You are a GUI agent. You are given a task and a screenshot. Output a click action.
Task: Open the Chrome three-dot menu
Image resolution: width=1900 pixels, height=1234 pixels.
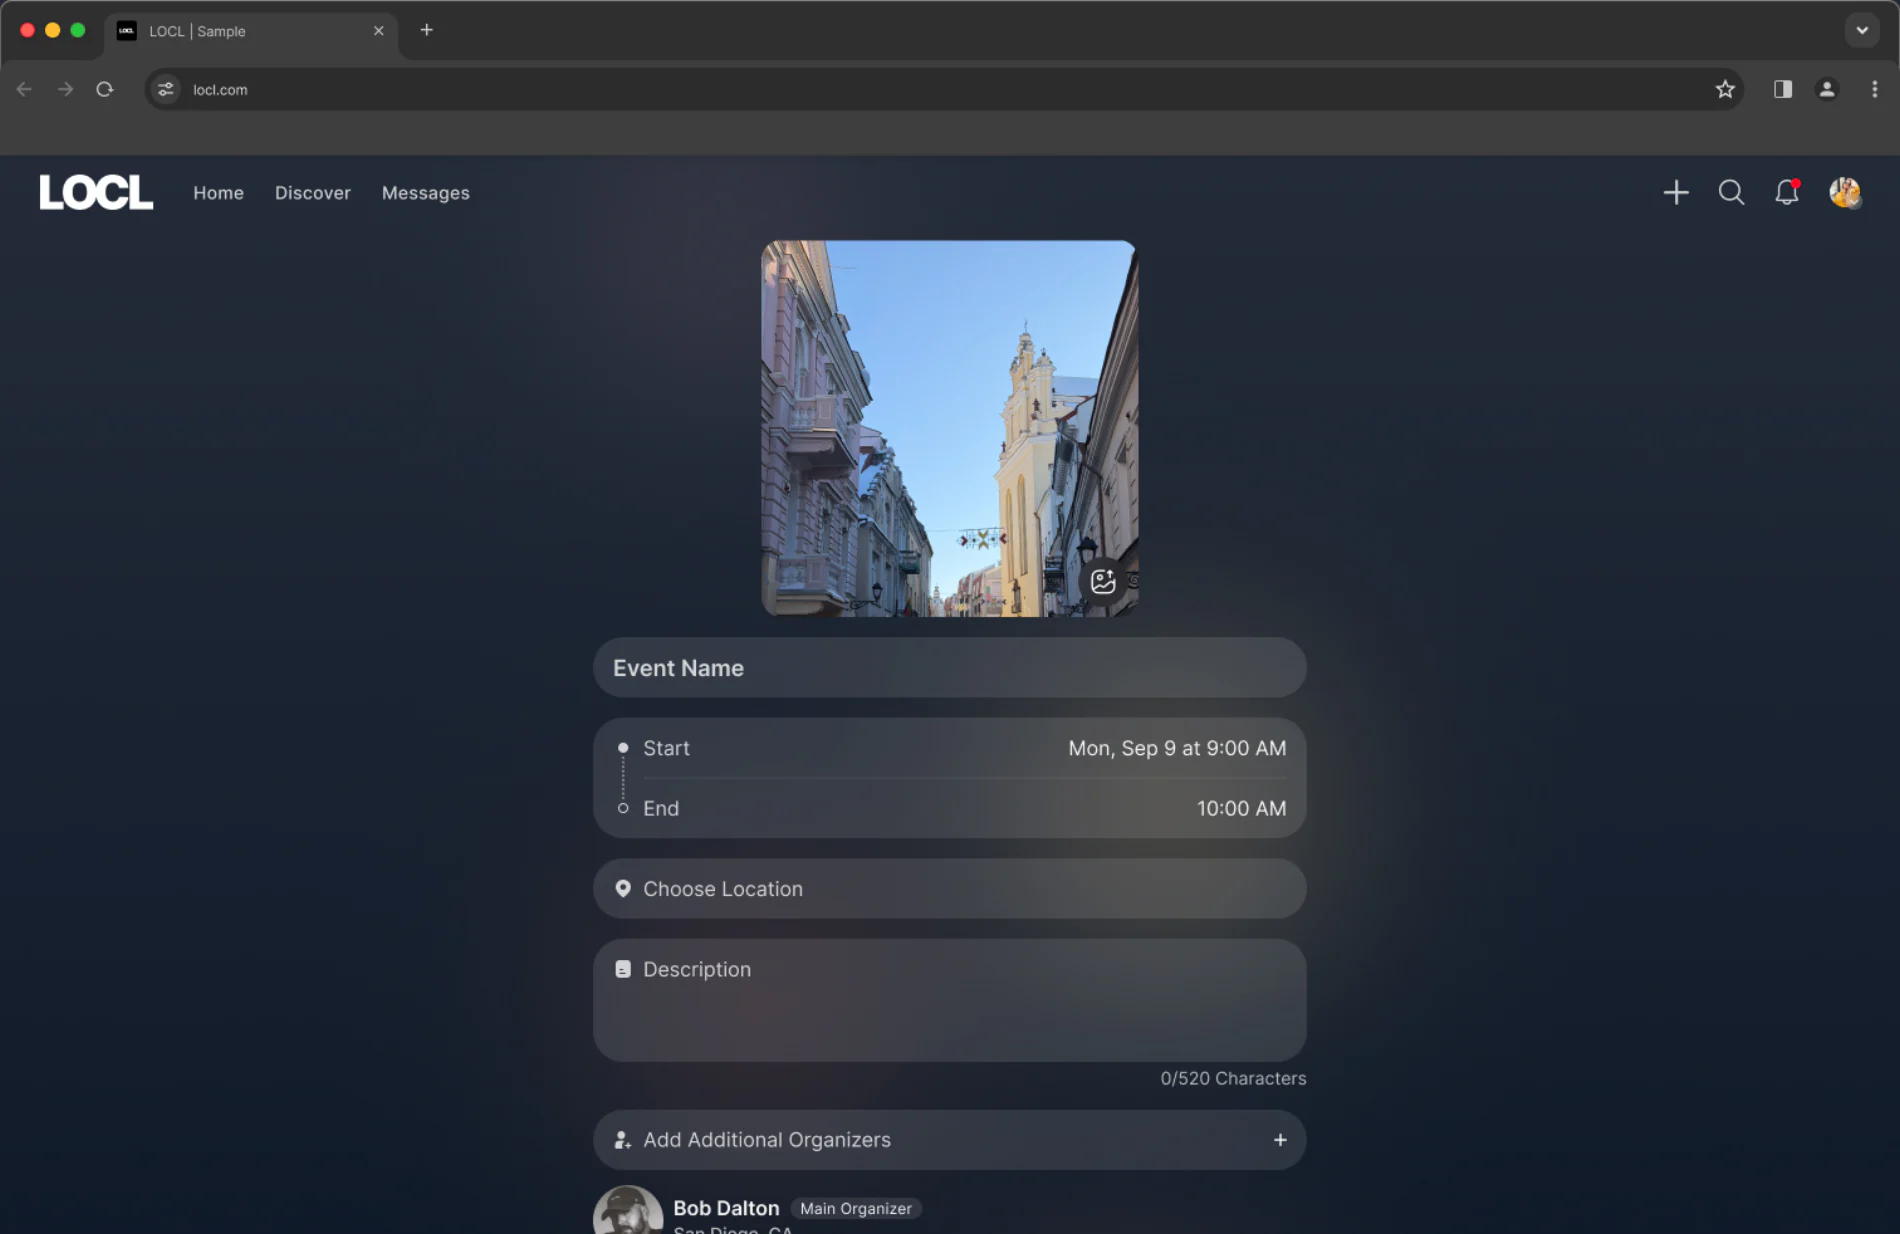tap(1875, 89)
